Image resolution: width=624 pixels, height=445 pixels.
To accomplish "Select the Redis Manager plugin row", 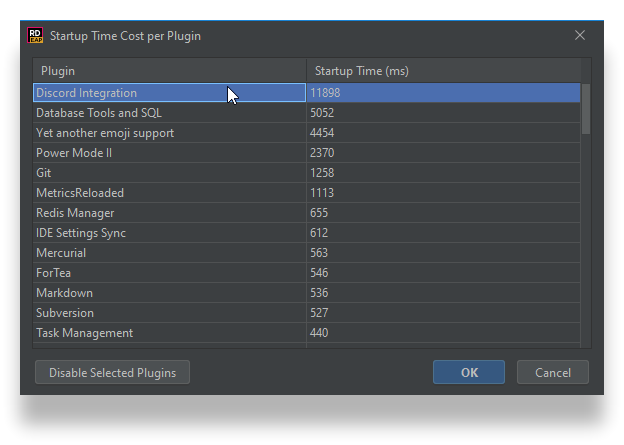I will click(x=307, y=213).
